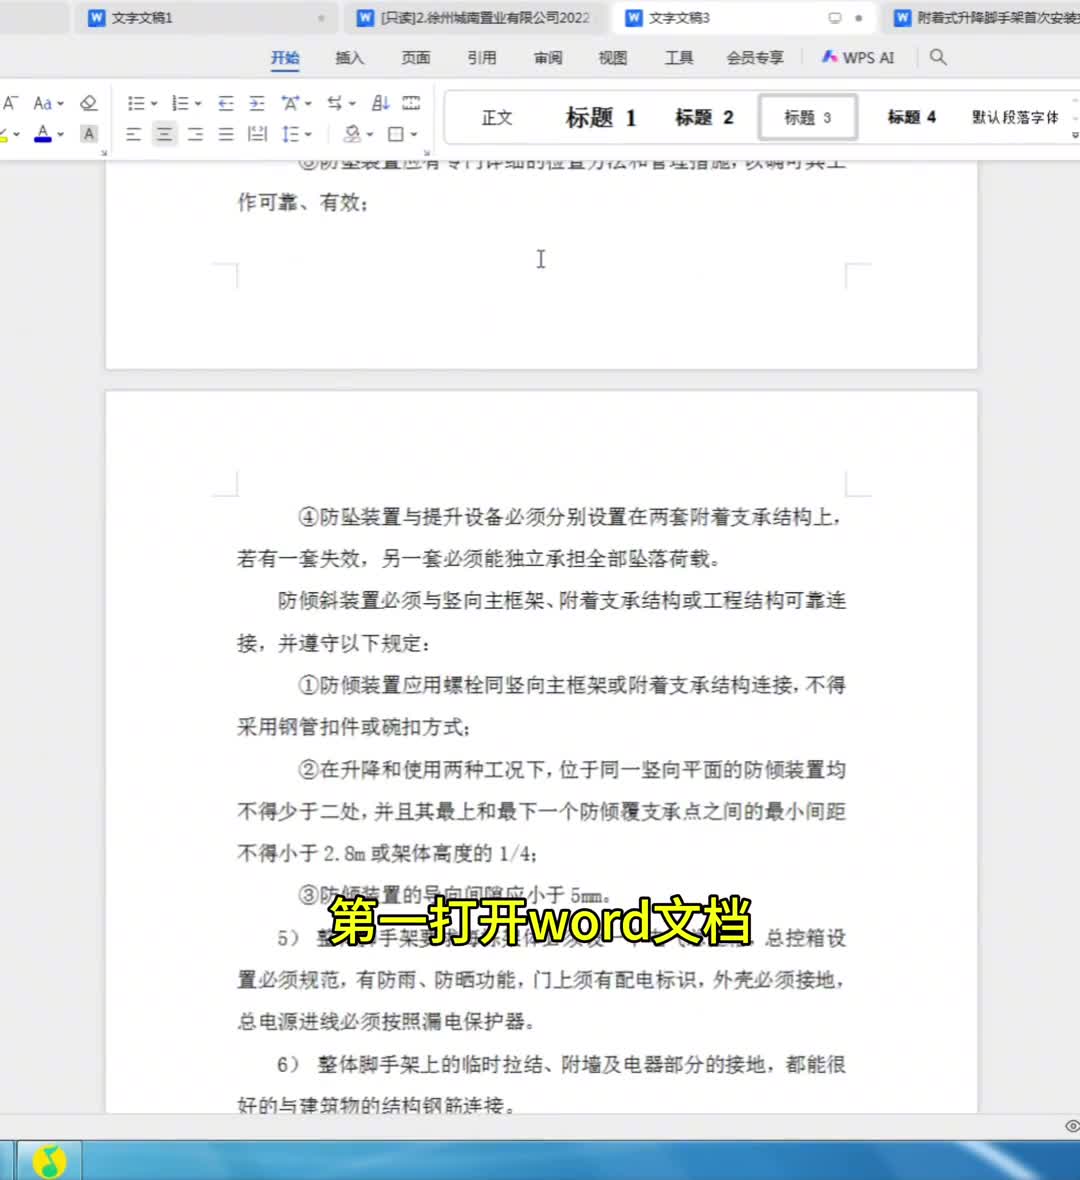Click the sort icon in paragraph tools

(x=380, y=103)
